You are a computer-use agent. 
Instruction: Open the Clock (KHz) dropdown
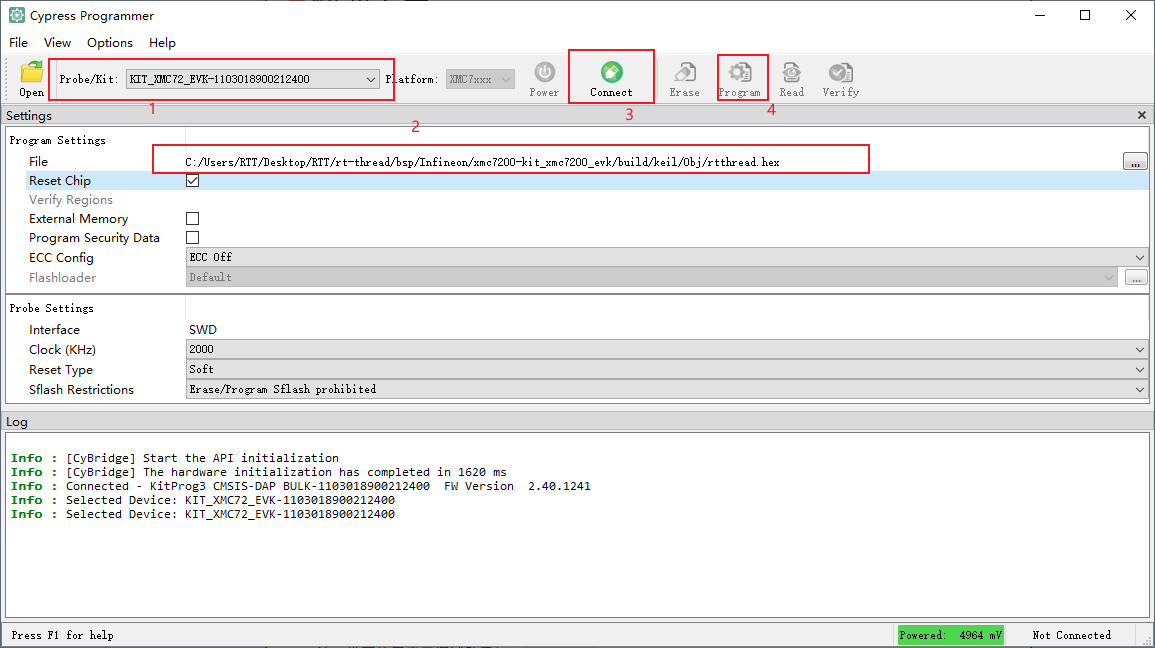(x=666, y=350)
